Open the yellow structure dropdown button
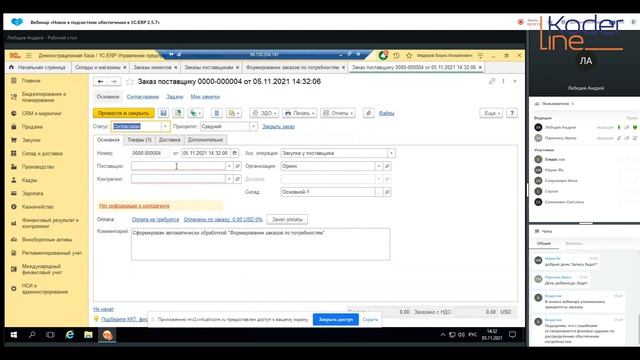This screenshot has height=360, width=640. point(234,113)
